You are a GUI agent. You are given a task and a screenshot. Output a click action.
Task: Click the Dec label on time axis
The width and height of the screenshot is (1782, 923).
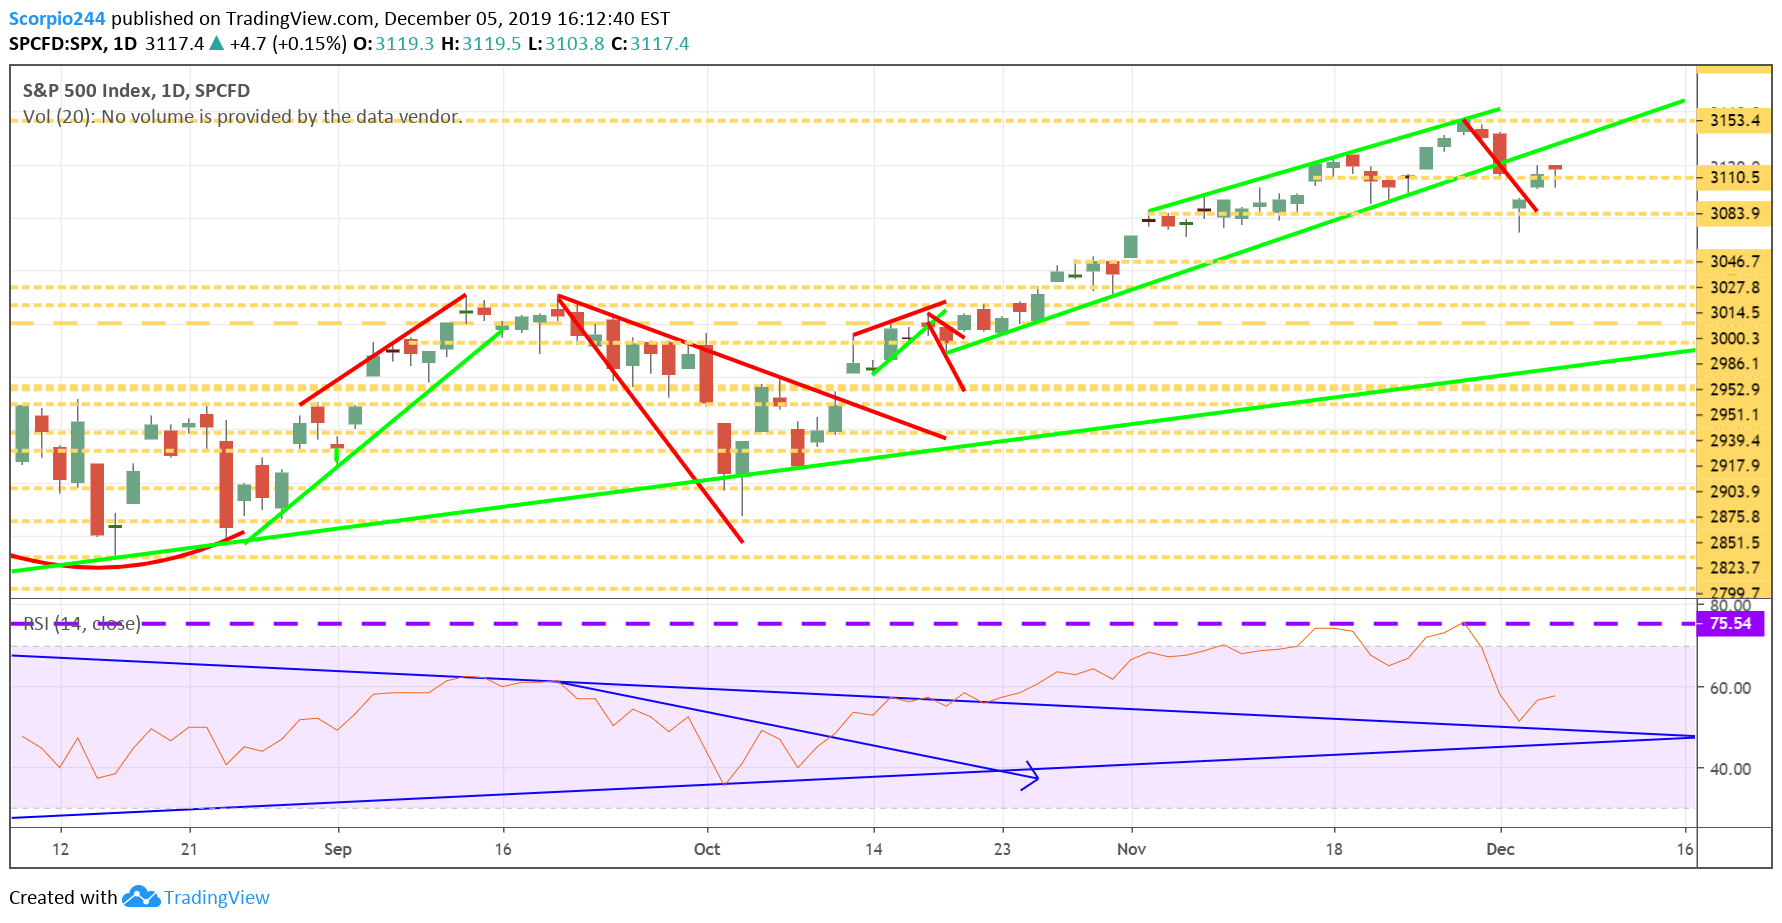(1500, 849)
